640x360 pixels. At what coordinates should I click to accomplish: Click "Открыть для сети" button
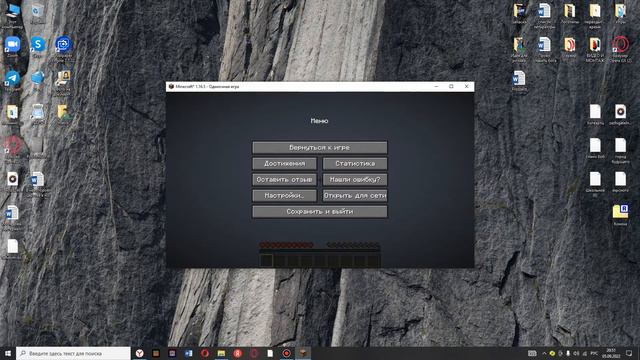[x=355, y=196]
